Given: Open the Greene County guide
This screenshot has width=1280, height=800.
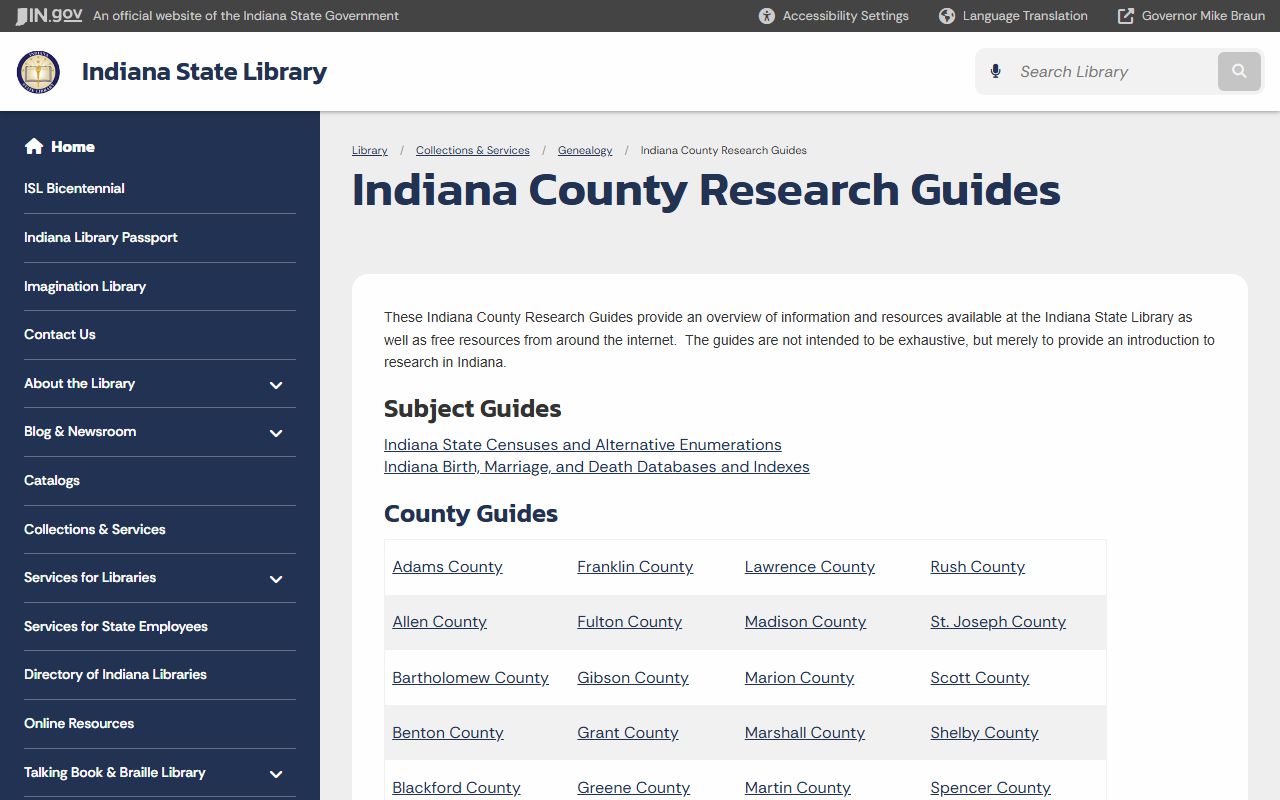Looking at the screenshot, I should [x=633, y=788].
